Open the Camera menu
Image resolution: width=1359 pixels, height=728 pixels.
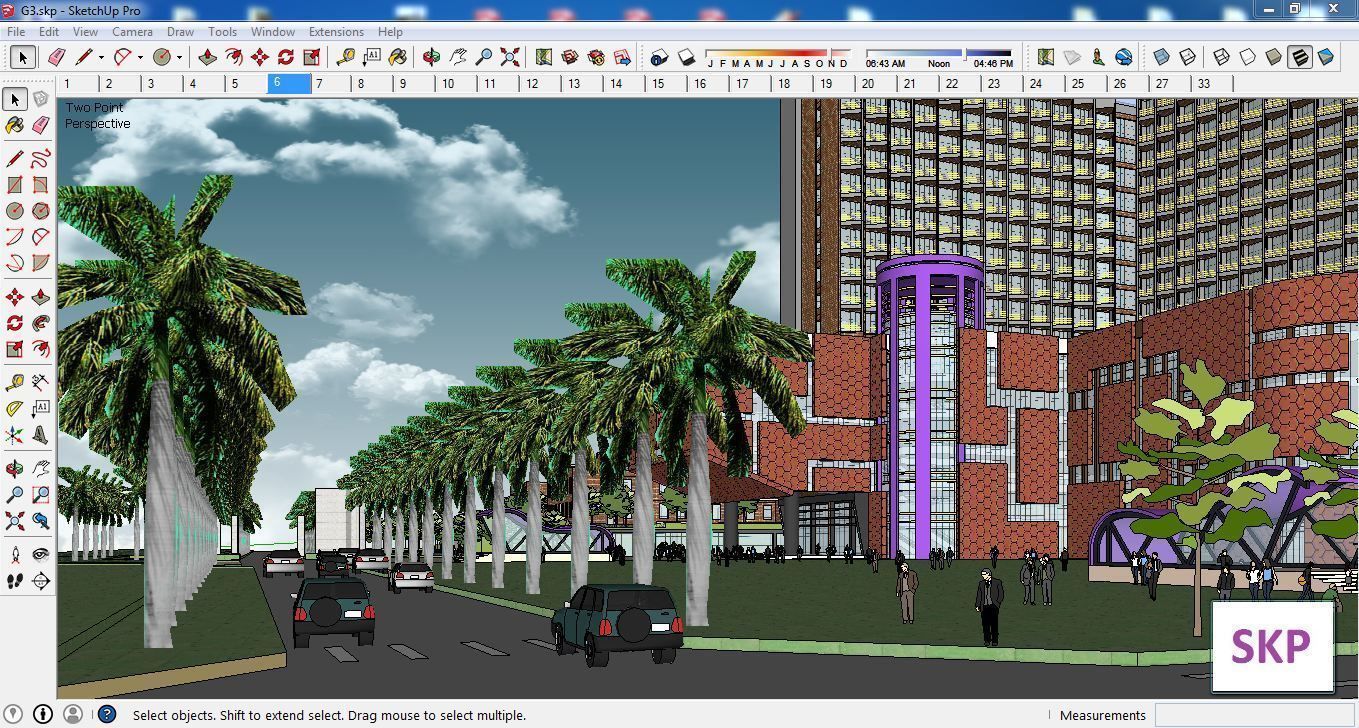(132, 31)
